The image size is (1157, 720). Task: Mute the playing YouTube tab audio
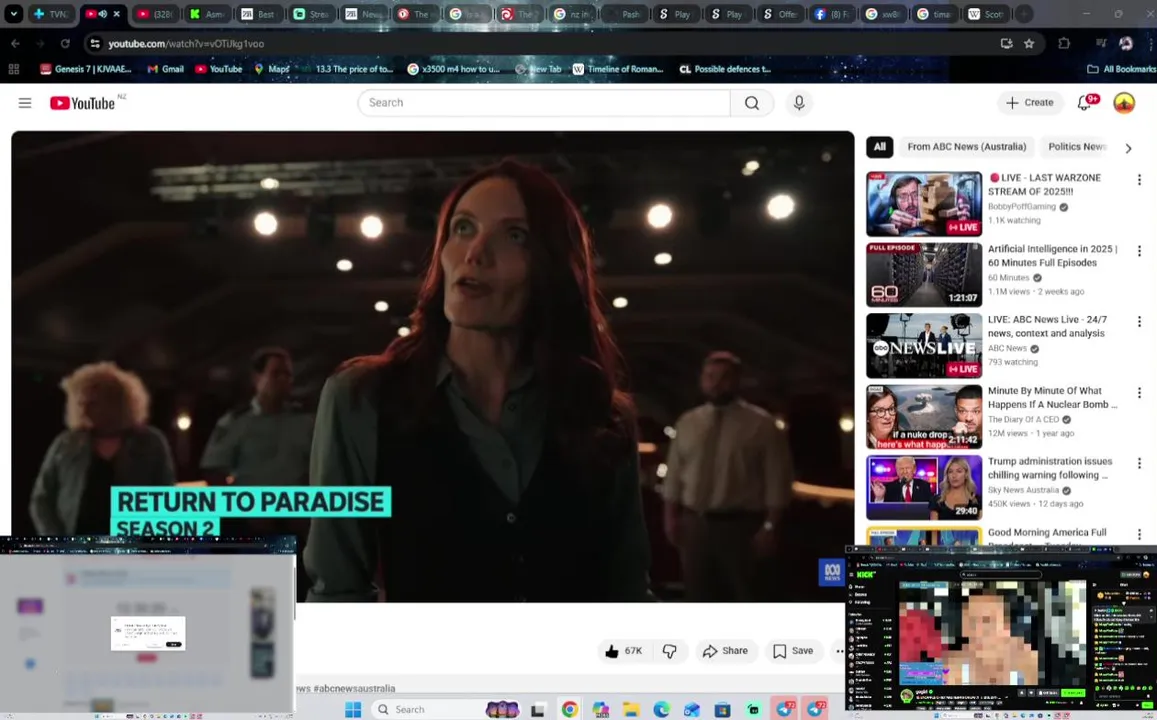(103, 14)
